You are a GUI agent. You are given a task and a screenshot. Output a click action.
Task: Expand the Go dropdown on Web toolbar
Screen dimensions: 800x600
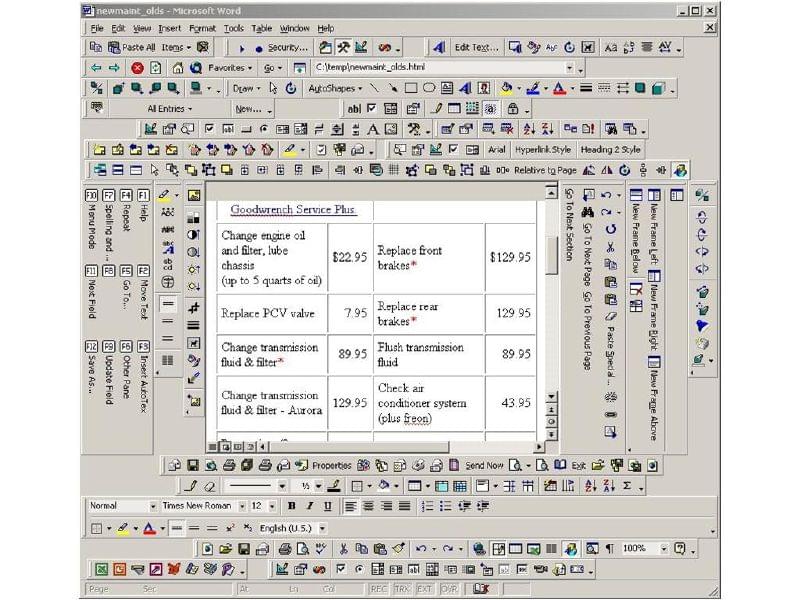coord(273,68)
